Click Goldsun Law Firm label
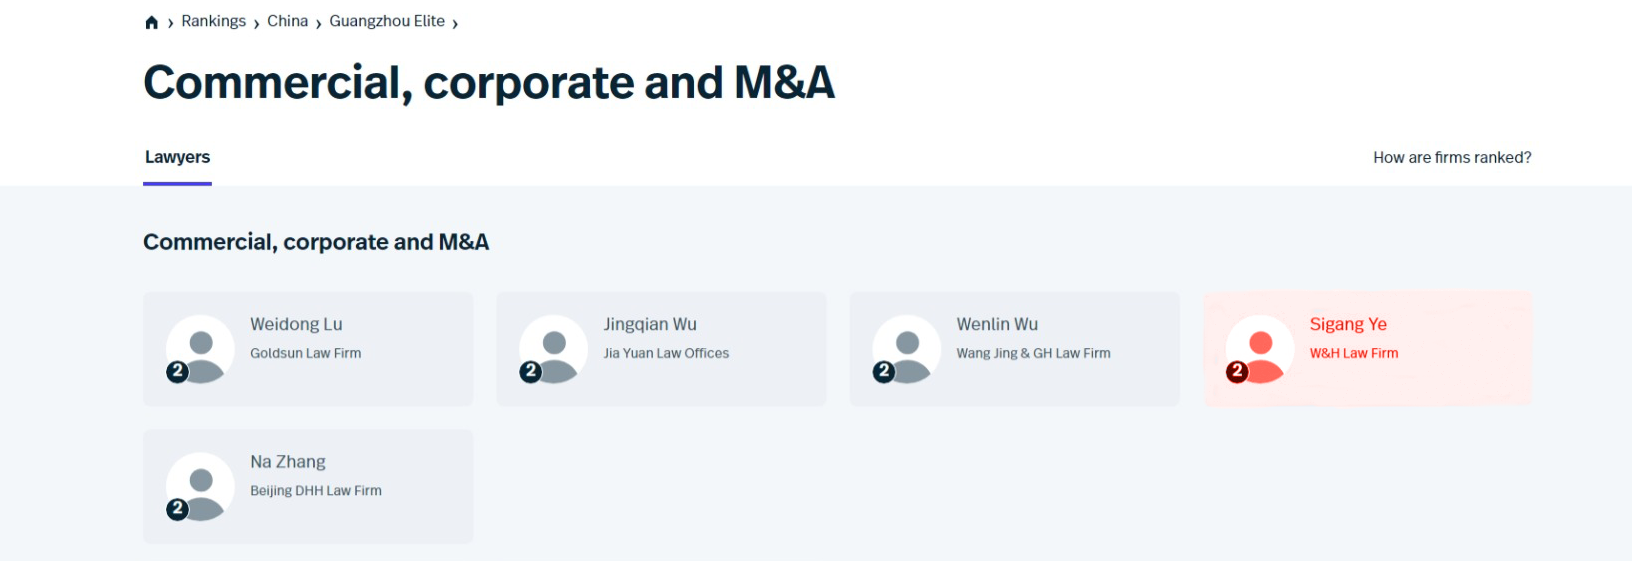This screenshot has height=561, width=1632. pyautogui.click(x=305, y=353)
